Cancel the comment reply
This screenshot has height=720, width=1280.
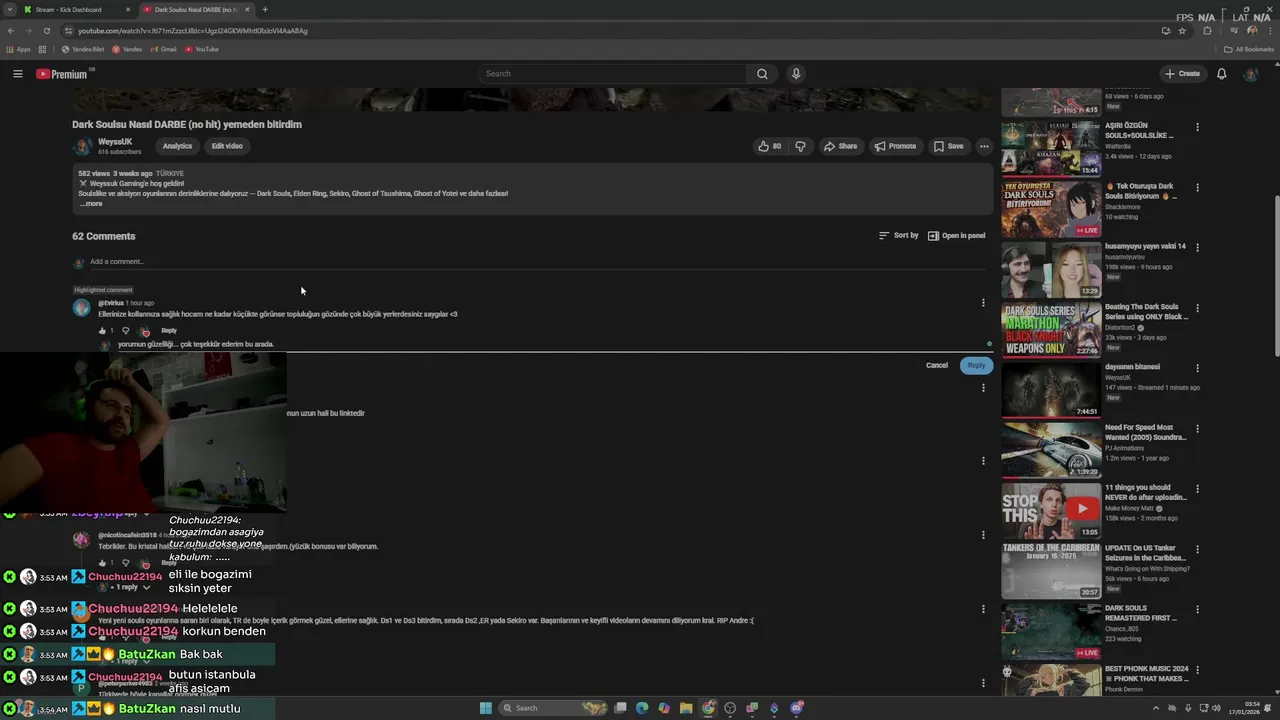(x=937, y=365)
